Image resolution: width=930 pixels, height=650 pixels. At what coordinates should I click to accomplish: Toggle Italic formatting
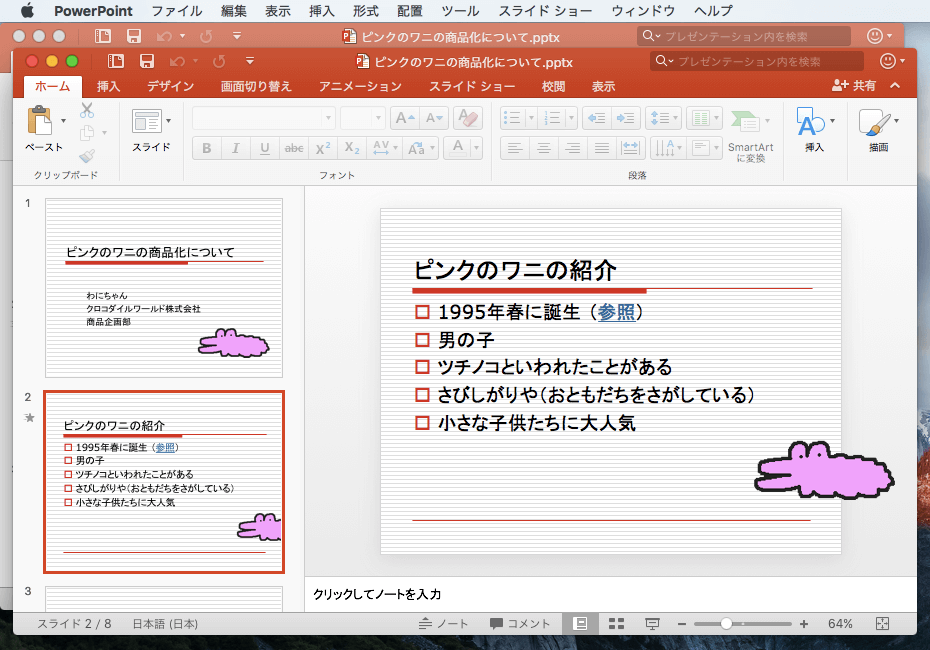point(235,148)
